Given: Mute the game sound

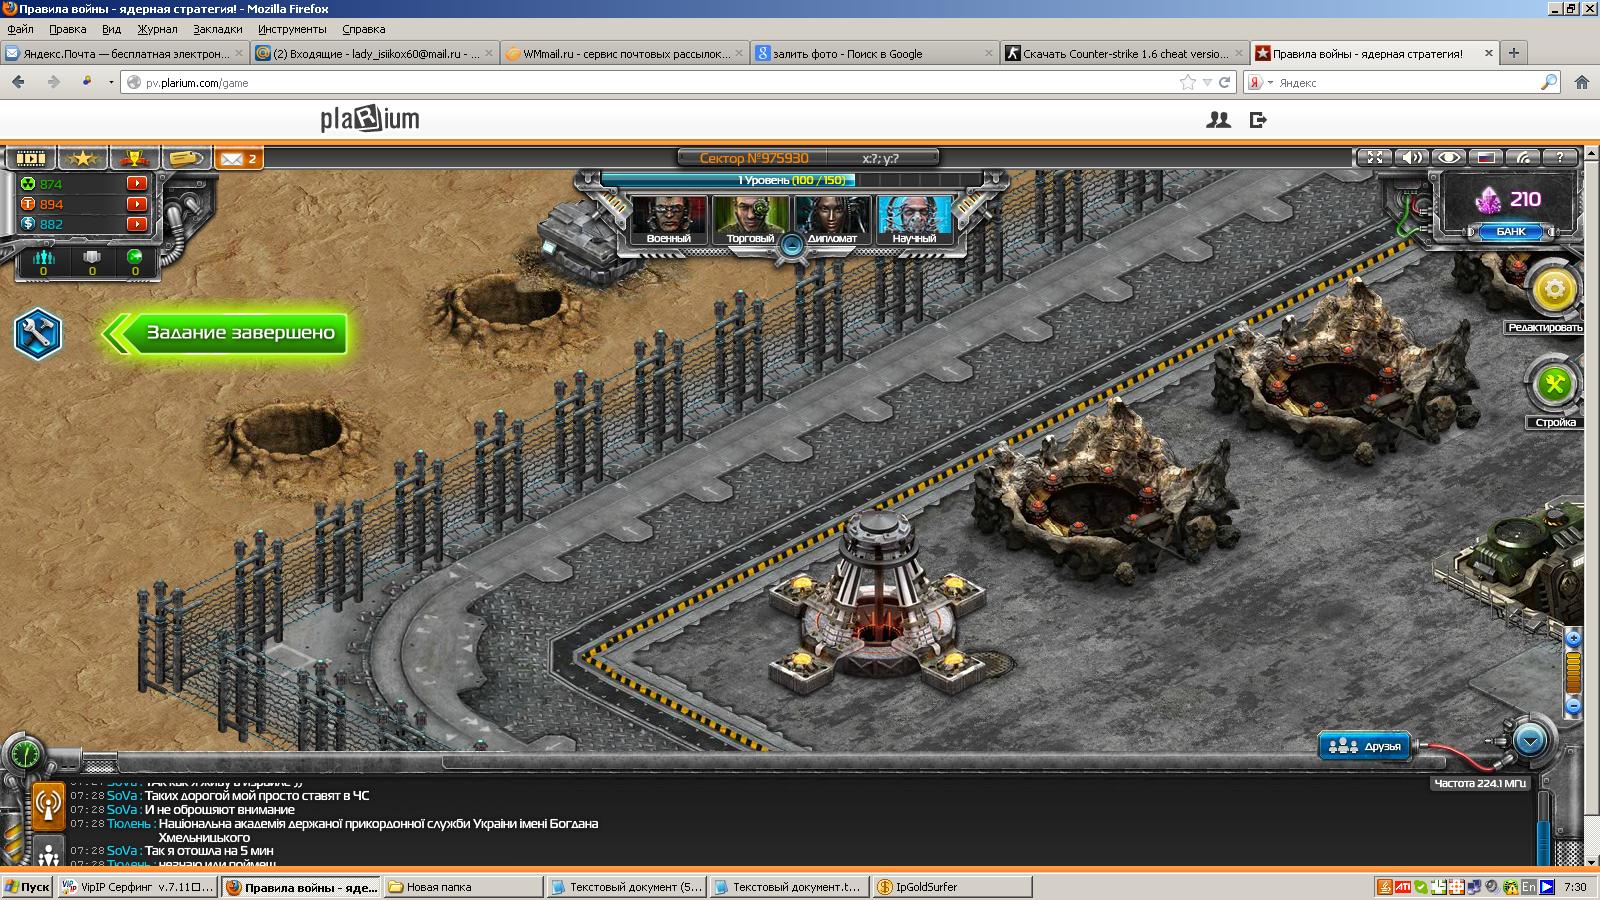Looking at the screenshot, I should pyautogui.click(x=1412, y=157).
